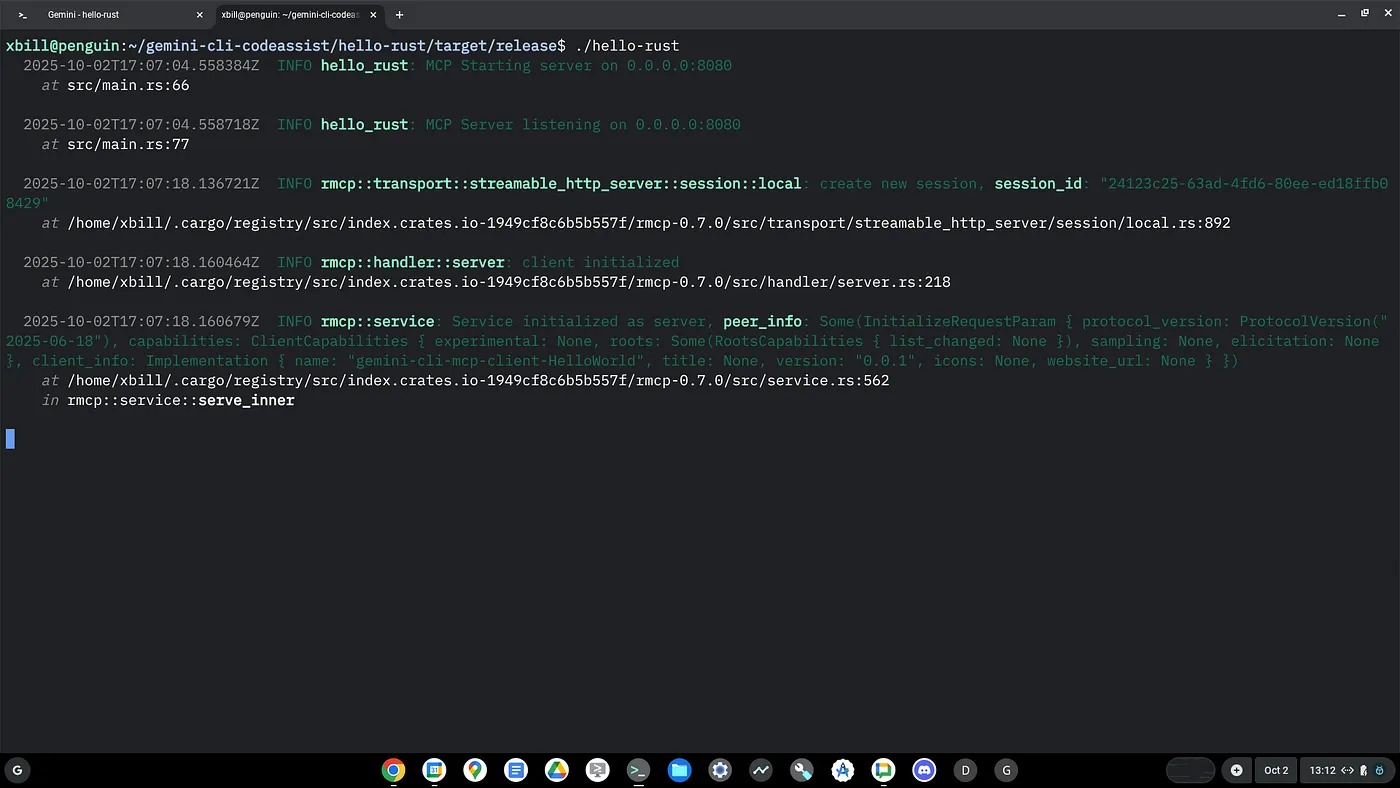Launch Google Chrome from the shelf
This screenshot has width=1400, height=788.
pos(393,770)
